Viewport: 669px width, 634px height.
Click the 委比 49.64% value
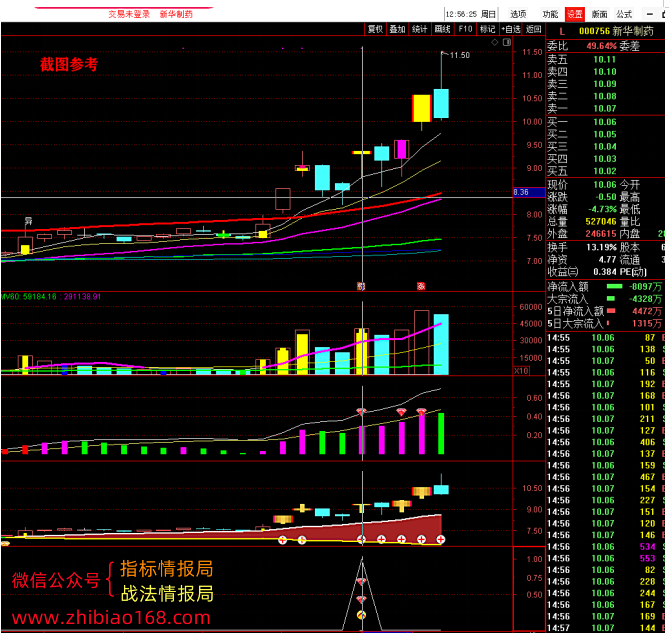[601, 46]
